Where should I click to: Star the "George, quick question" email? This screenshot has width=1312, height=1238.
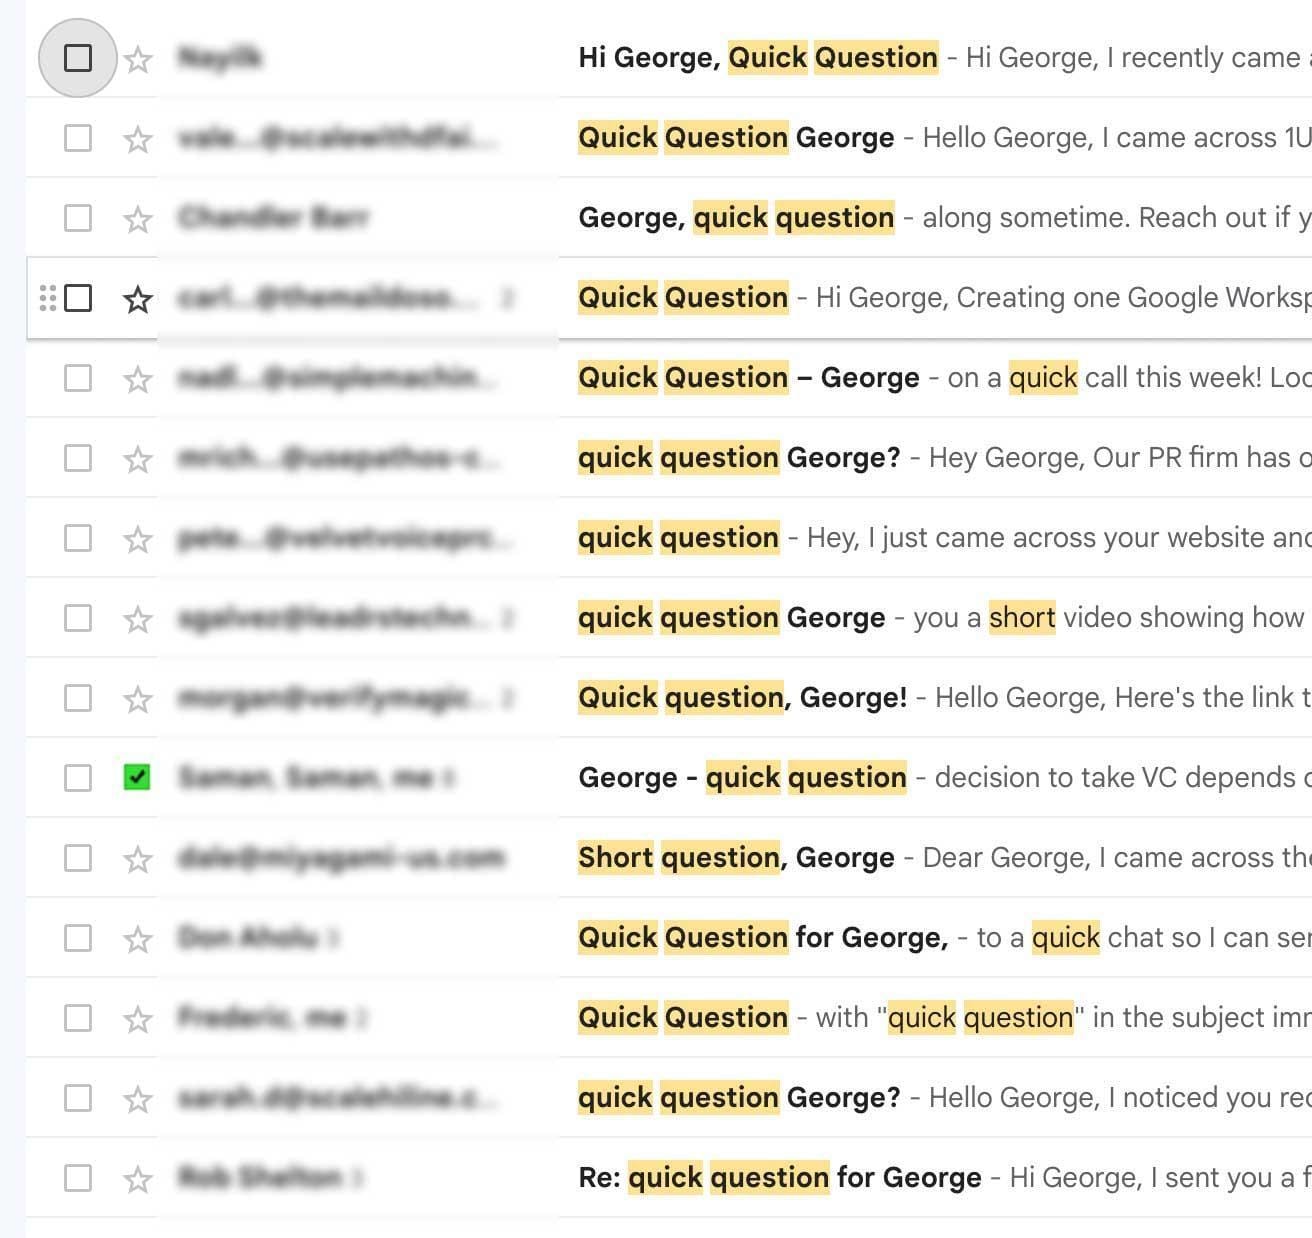coord(138,219)
